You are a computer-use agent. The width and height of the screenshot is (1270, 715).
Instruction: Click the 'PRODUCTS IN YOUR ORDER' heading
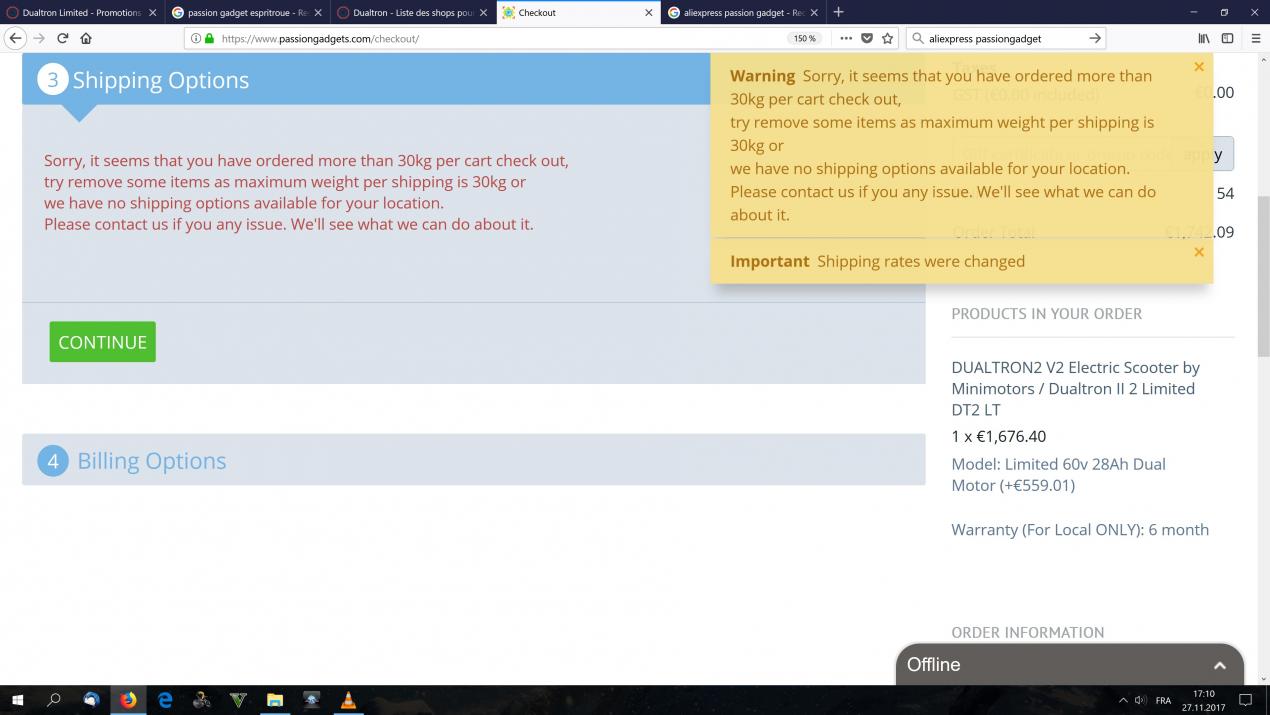point(1046,313)
